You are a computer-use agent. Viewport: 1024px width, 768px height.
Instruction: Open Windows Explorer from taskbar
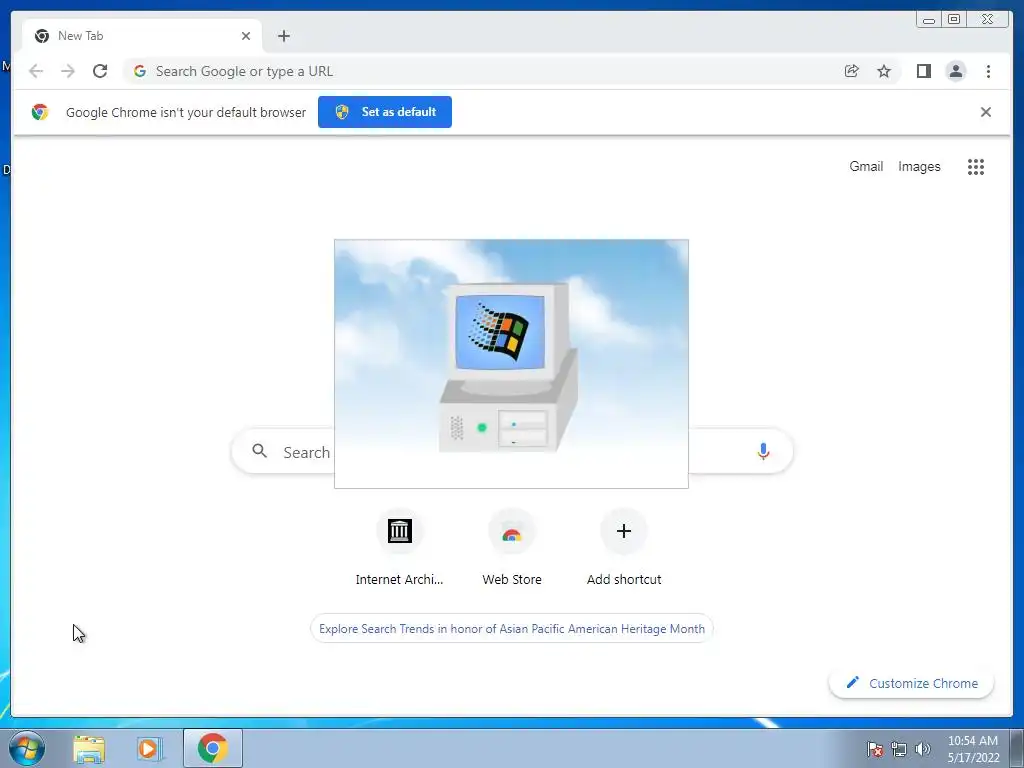pos(89,748)
